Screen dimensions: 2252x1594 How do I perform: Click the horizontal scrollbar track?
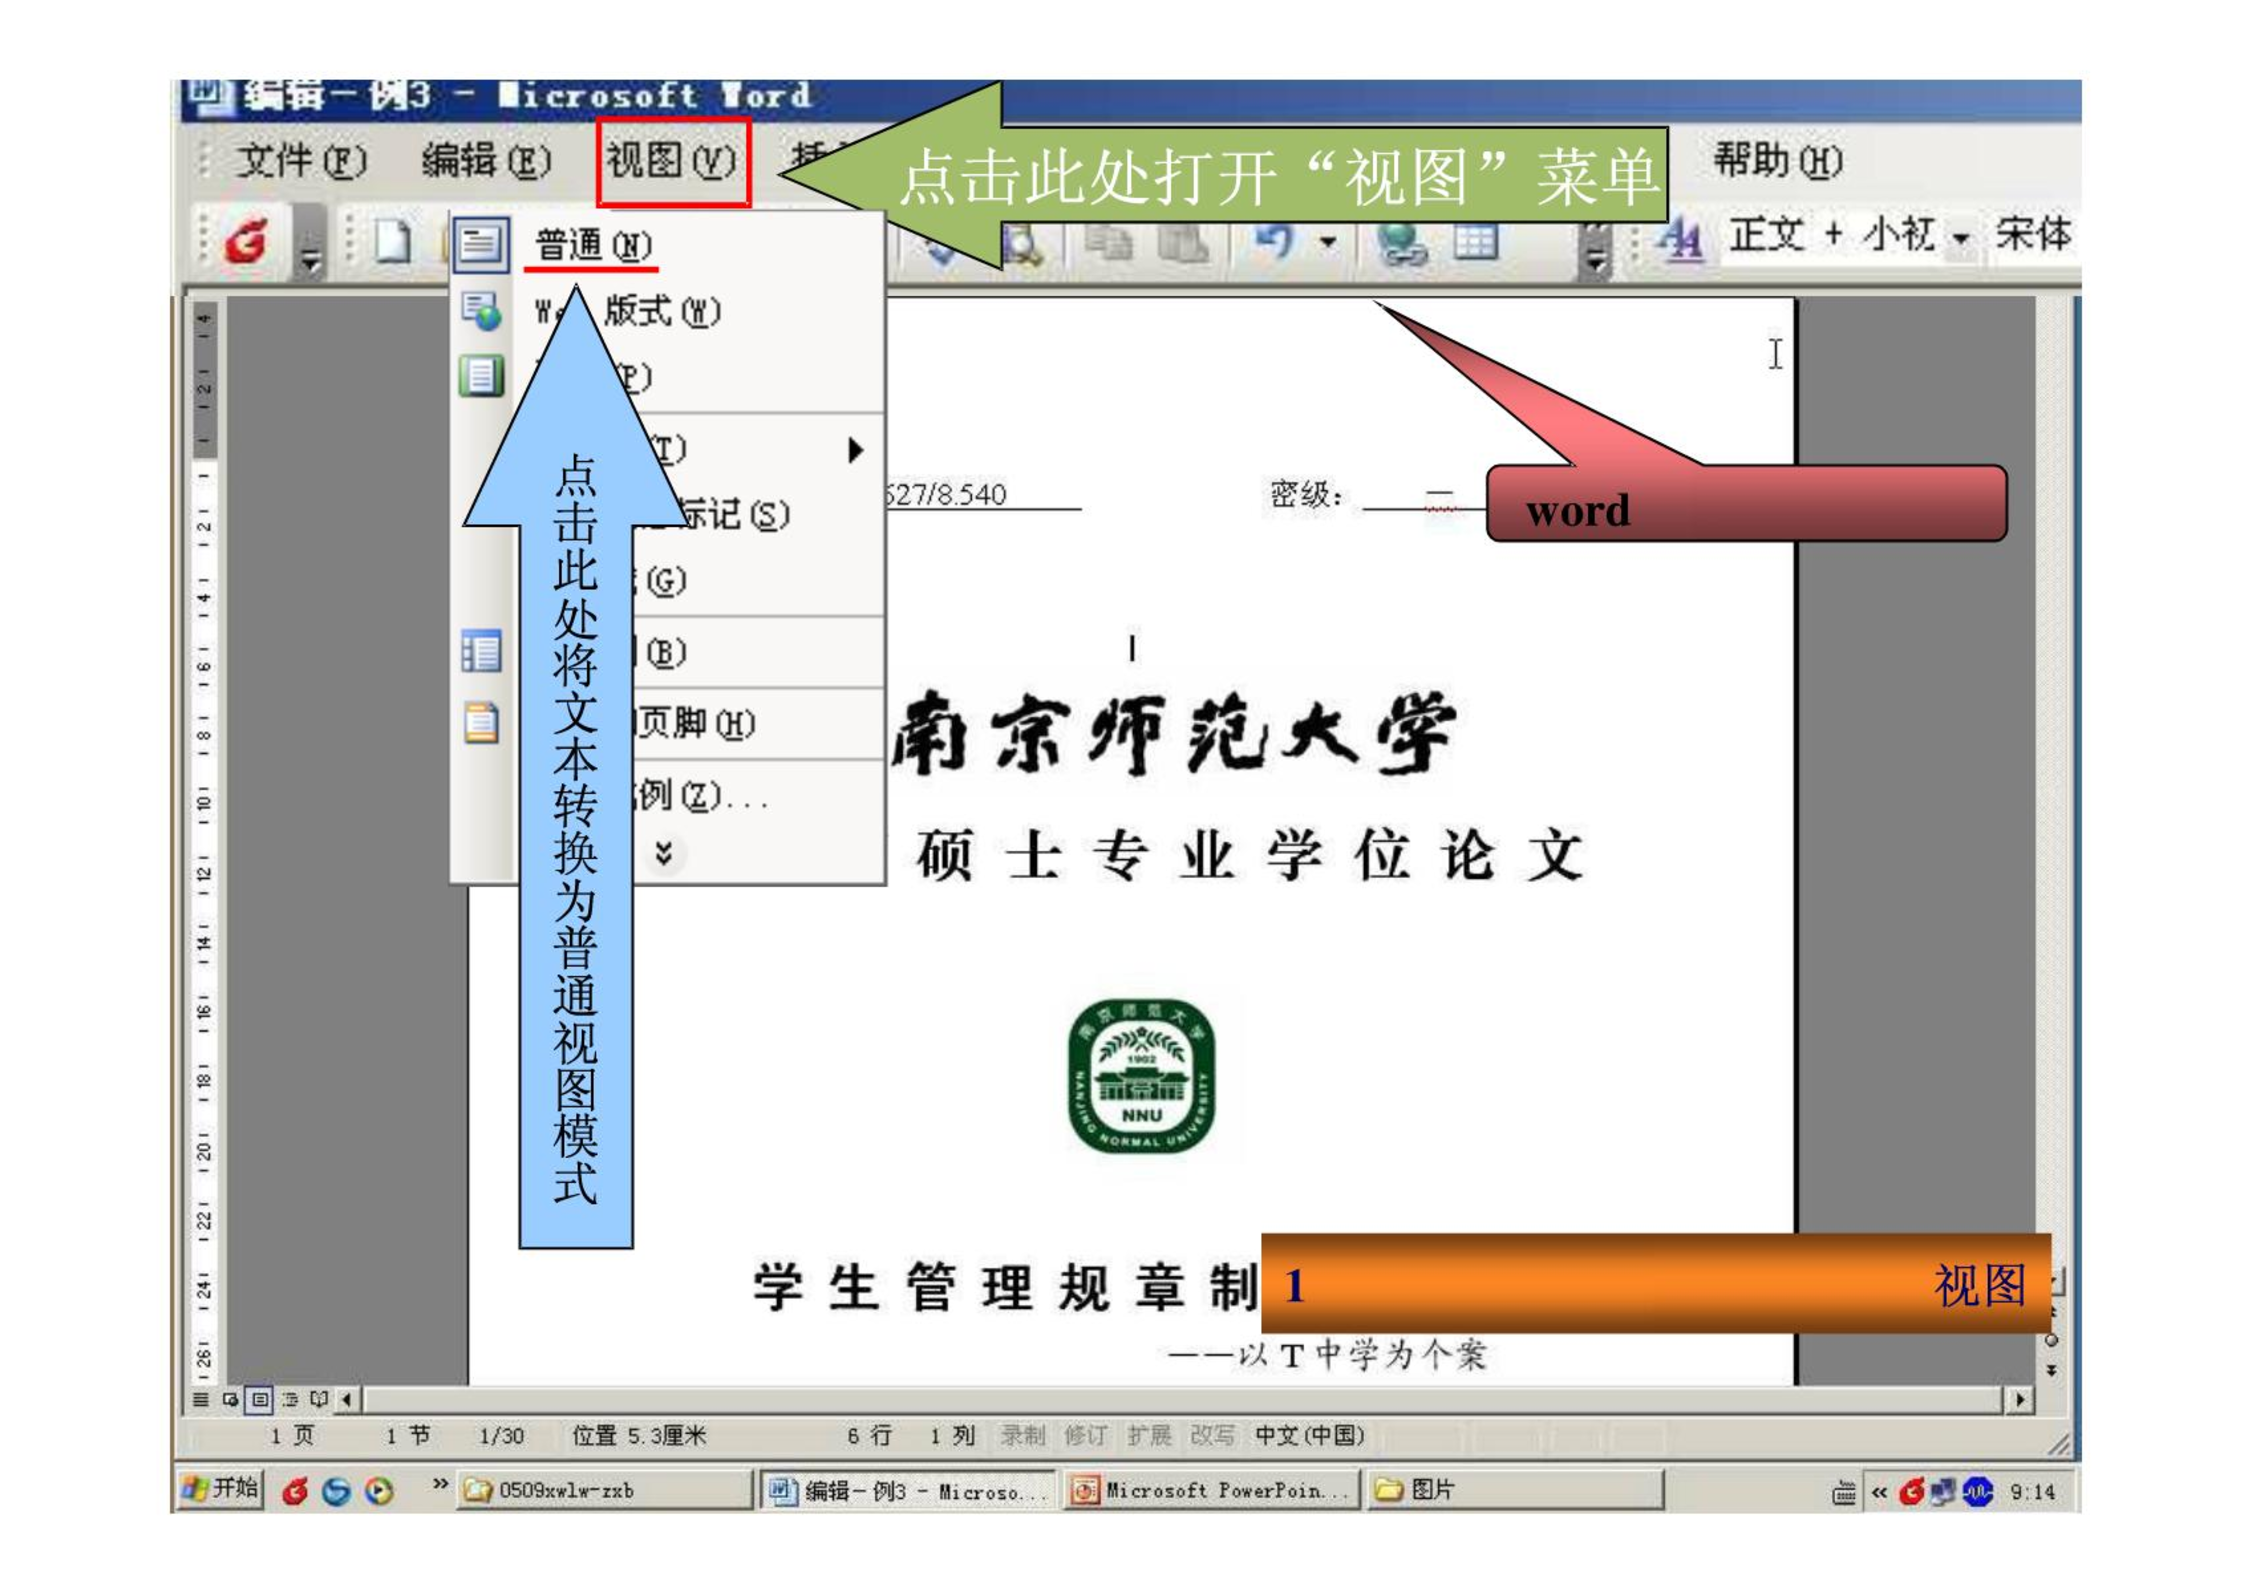click(1182, 1400)
